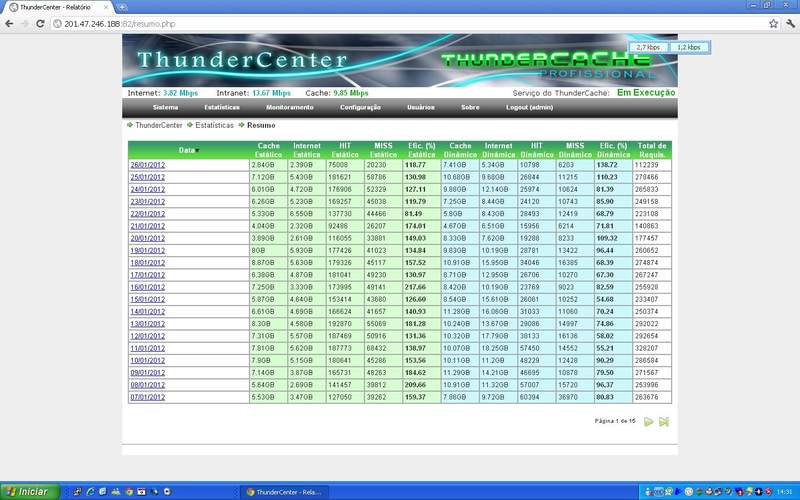The height and width of the screenshot is (500, 800).
Task: Open report for 15/01/2012
Action: pos(147,299)
